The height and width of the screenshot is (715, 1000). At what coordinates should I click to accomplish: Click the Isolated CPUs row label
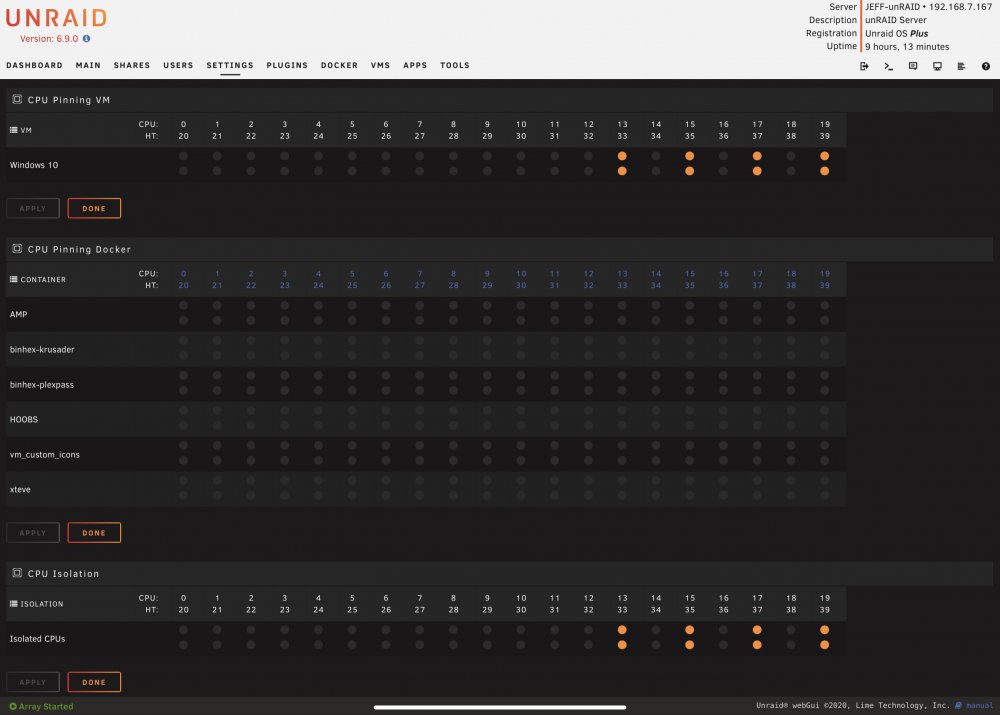click(37, 638)
